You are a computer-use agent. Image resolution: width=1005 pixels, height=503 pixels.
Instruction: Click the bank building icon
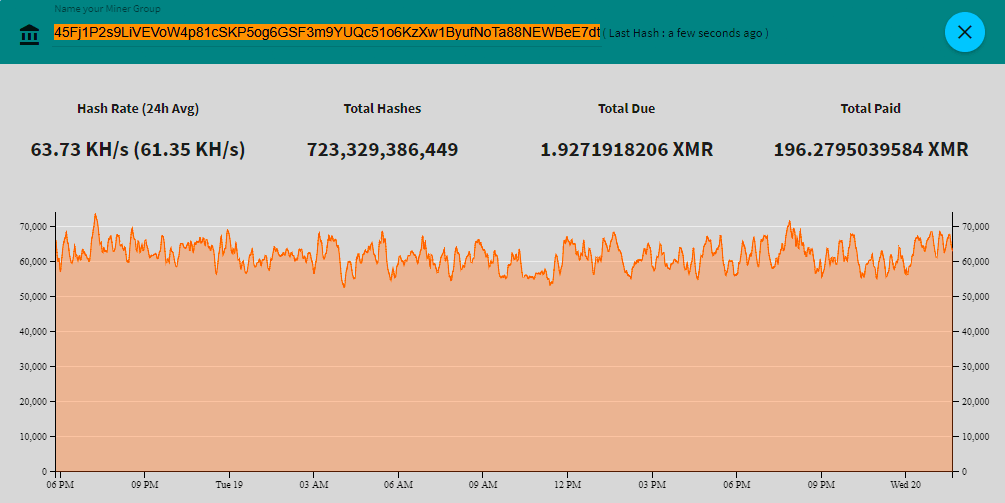point(29,34)
